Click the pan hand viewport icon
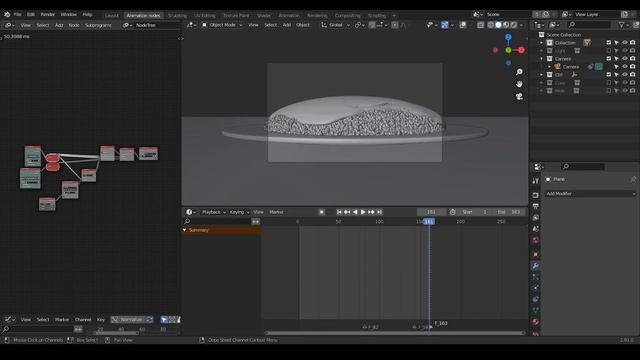Image resolution: width=640 pixels, height=360 pixels. tap(519, 84)
